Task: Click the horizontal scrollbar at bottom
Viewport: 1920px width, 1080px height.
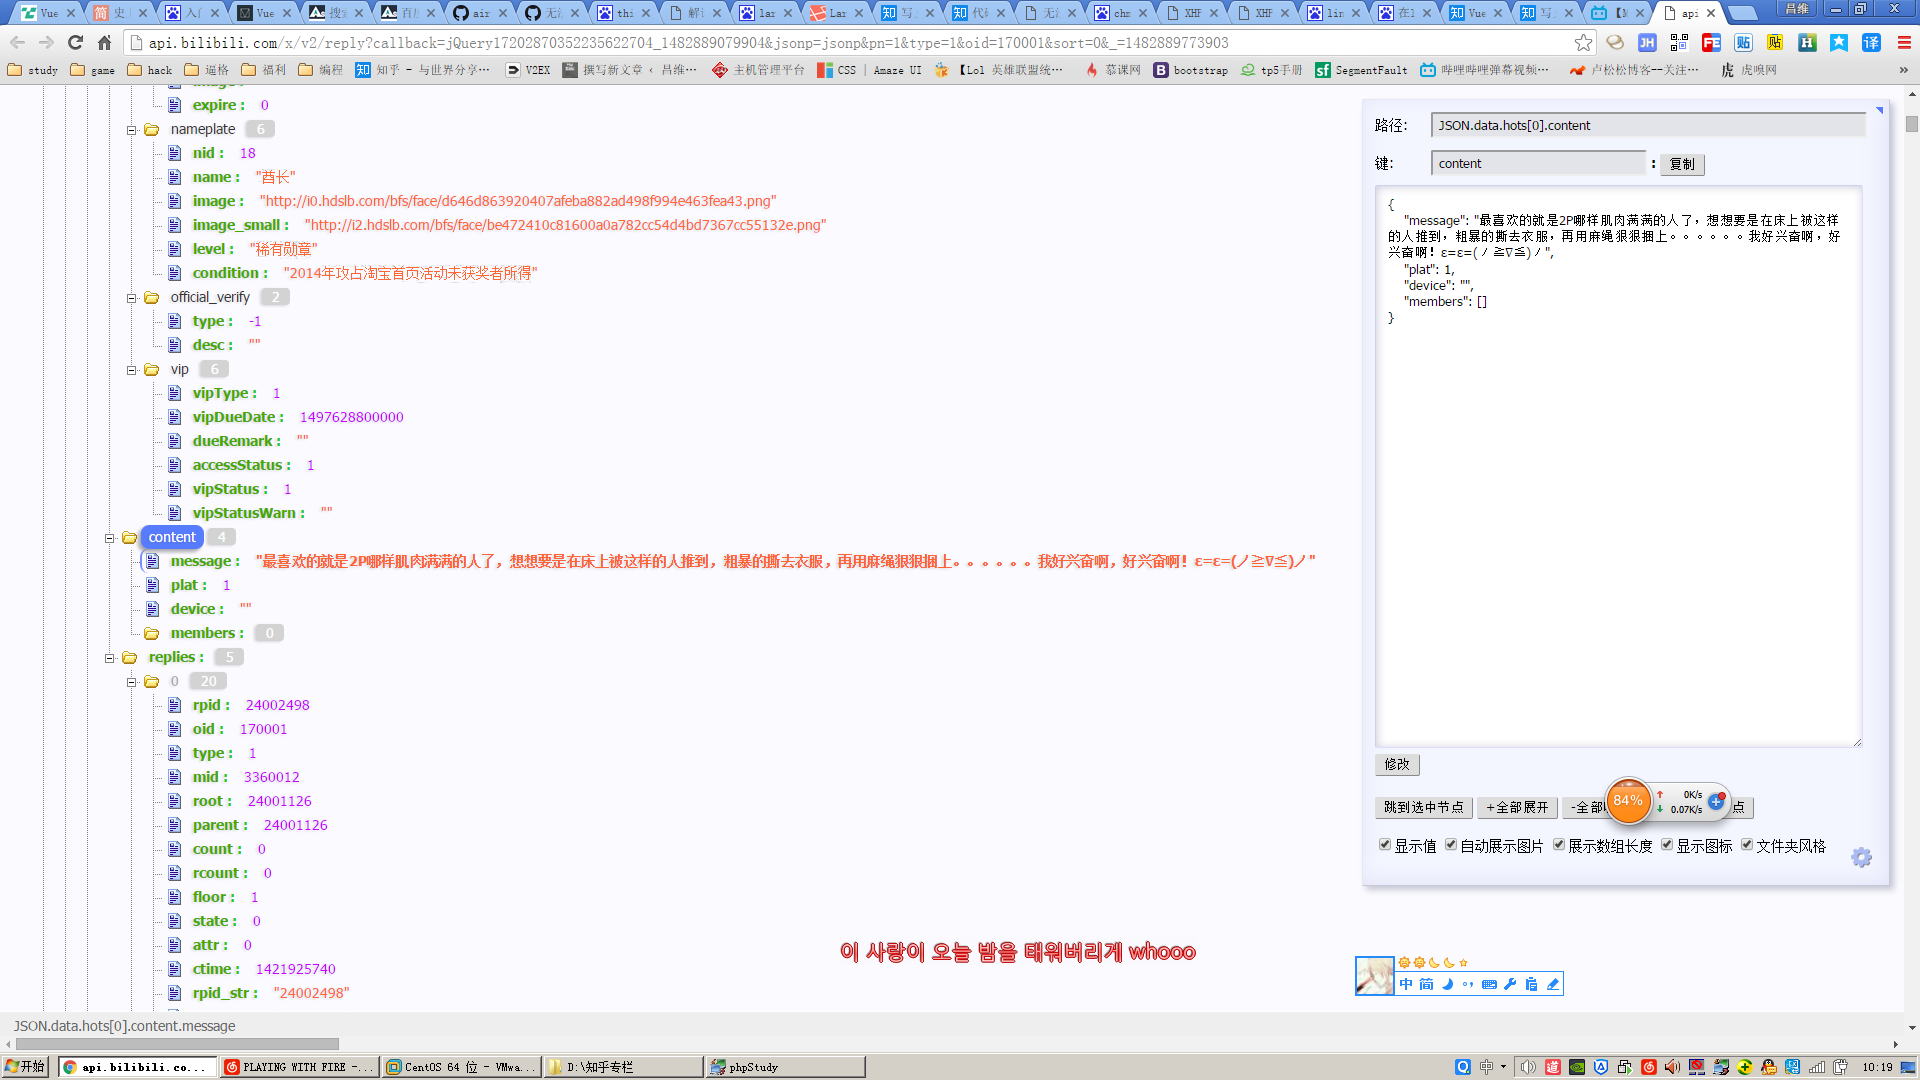Action: click(177, 1044)
